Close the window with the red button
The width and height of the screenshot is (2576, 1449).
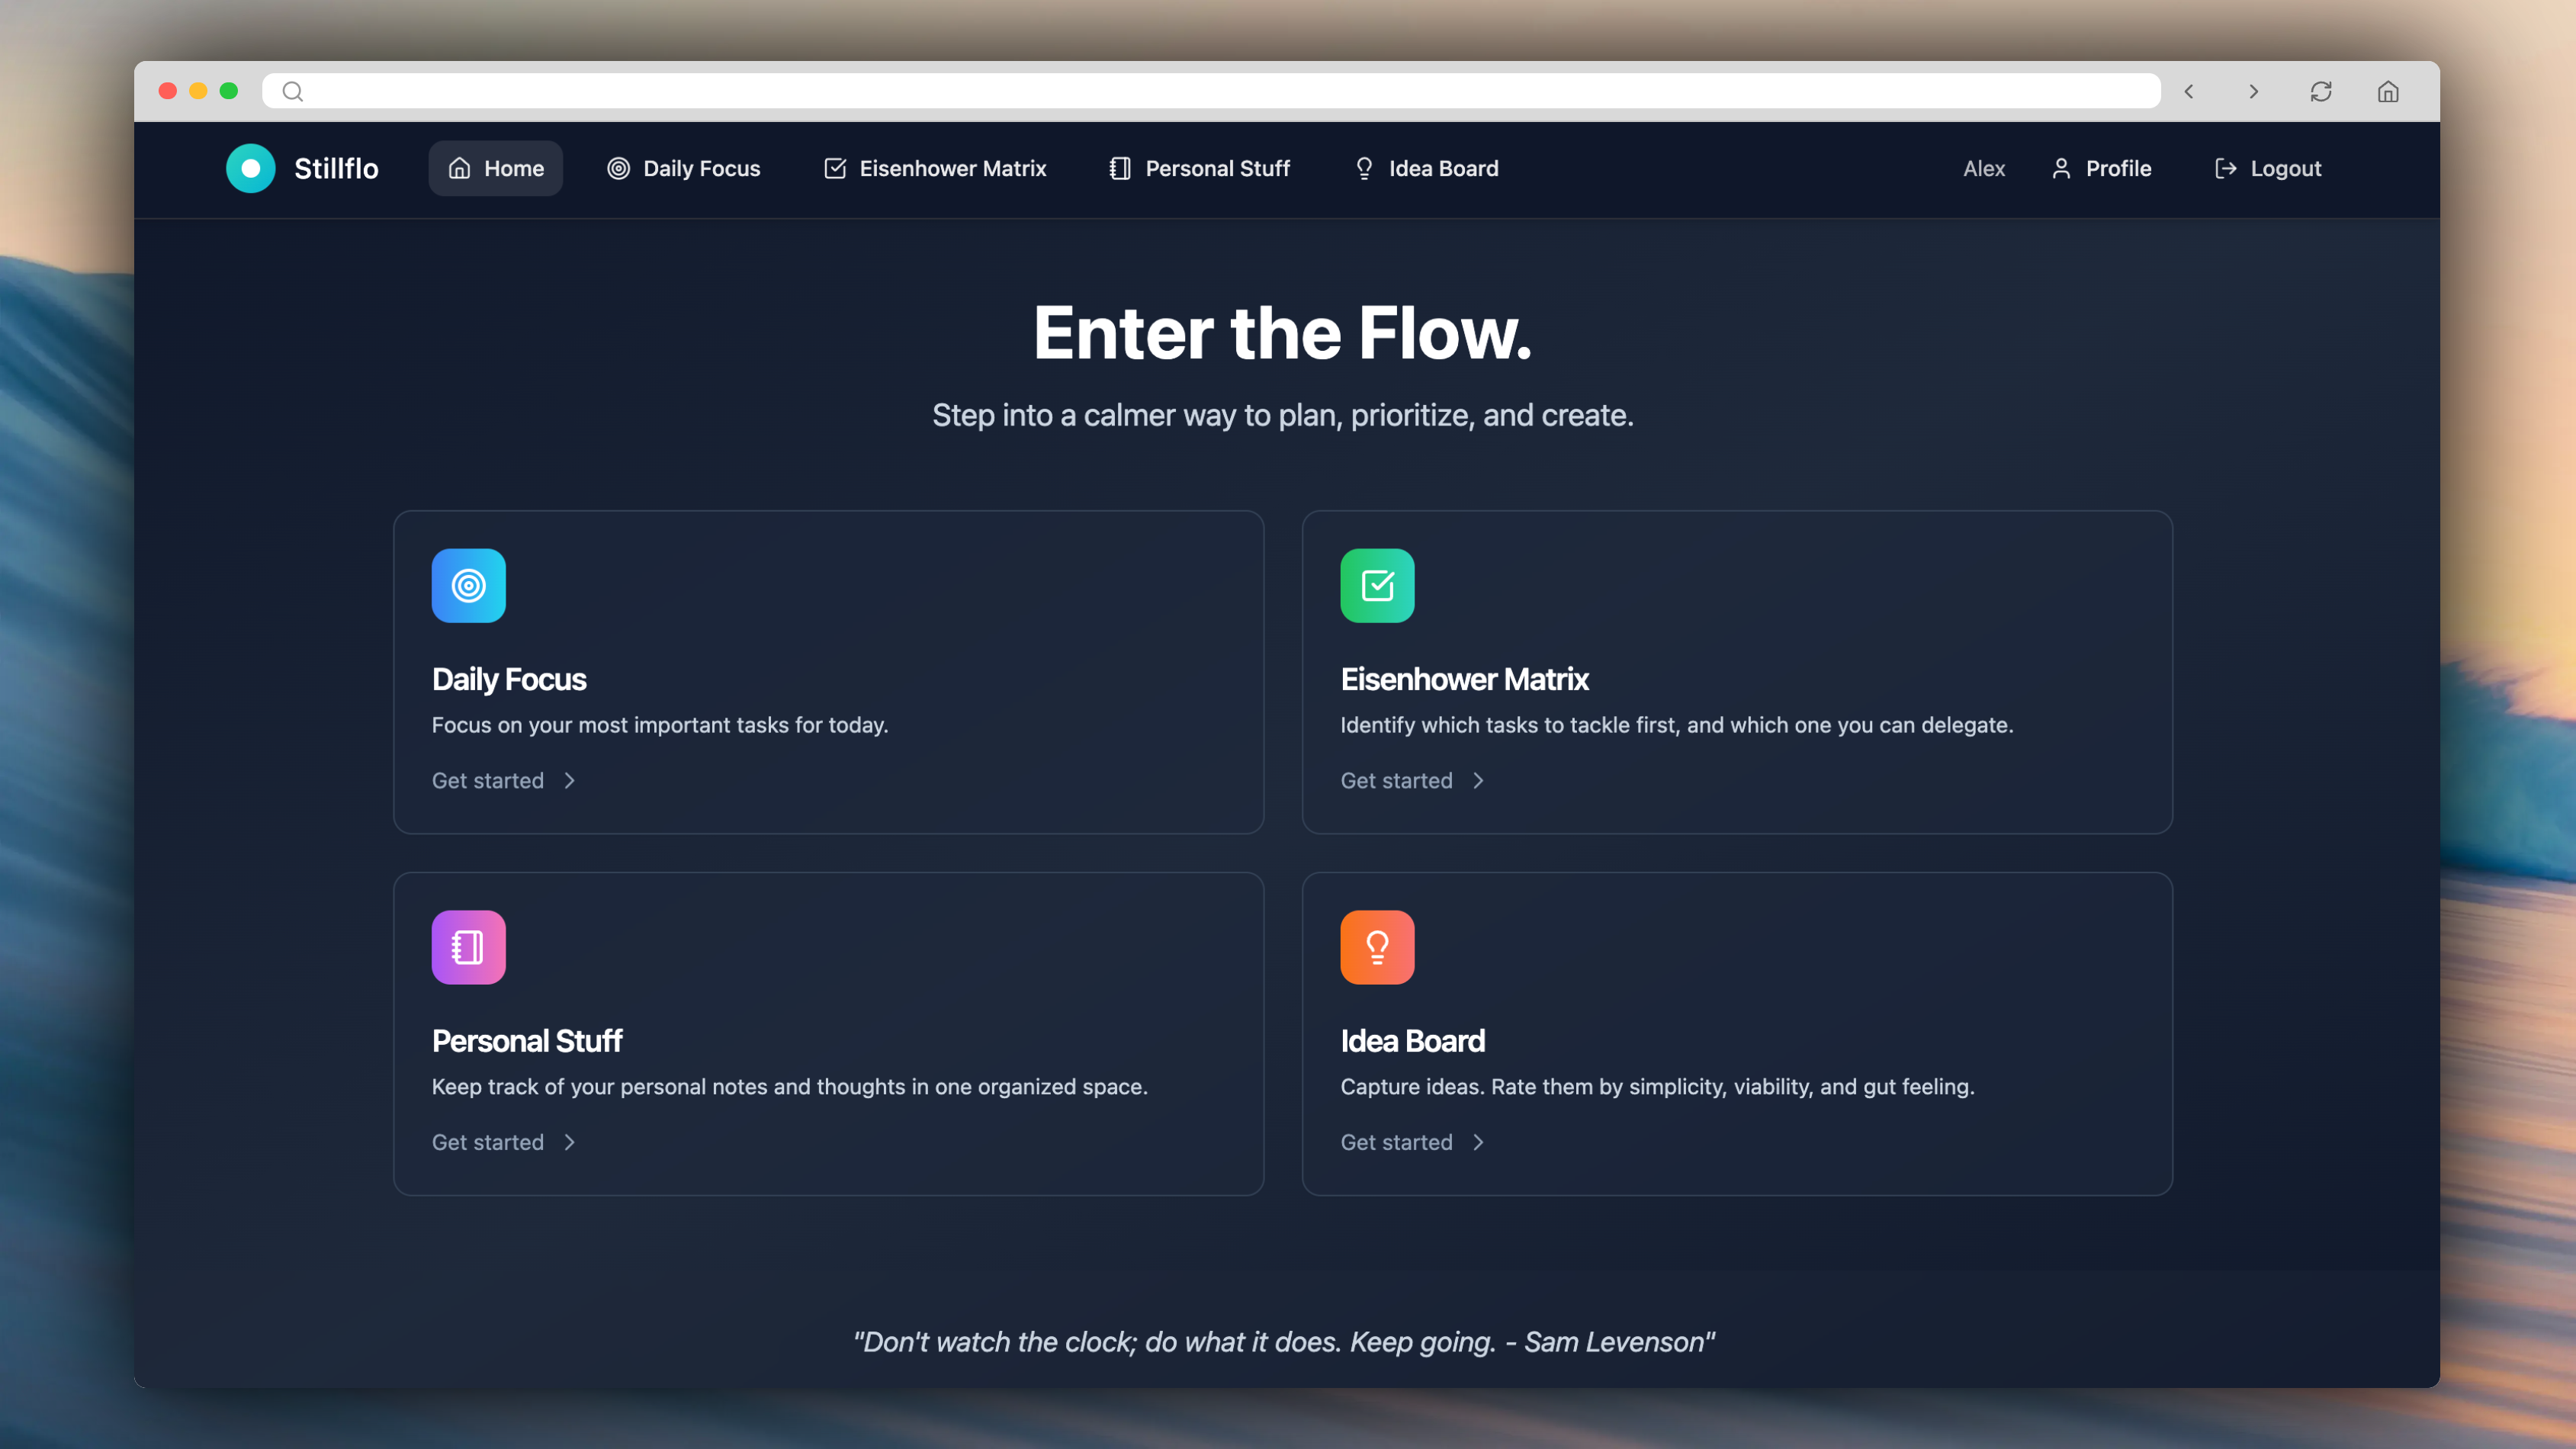(168, 91)
